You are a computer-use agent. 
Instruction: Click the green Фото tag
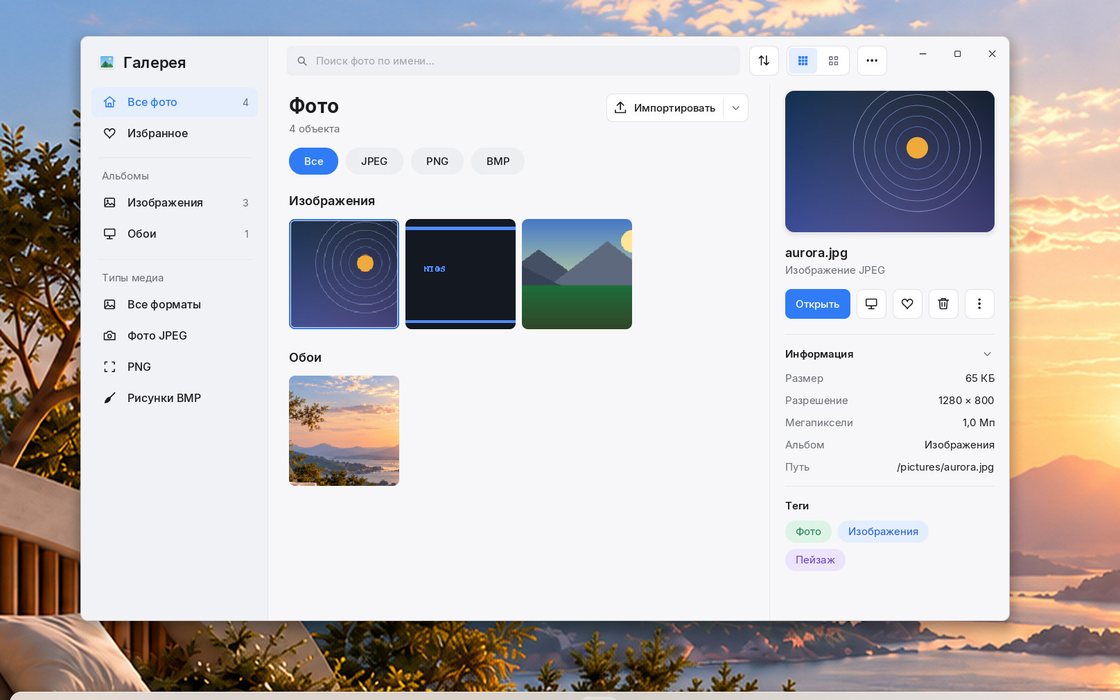tap(808, 531)
